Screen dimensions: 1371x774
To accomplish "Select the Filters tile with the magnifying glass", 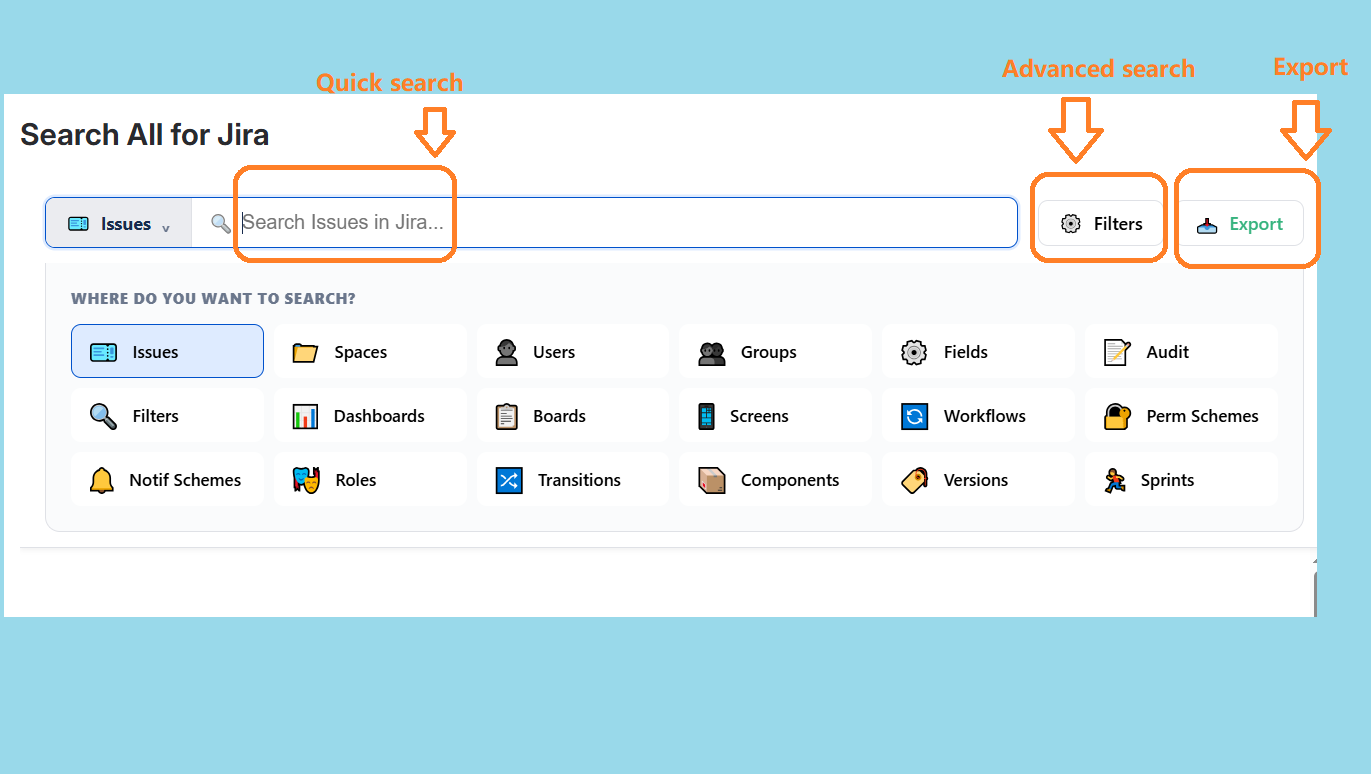I will (x=167, y=415).
